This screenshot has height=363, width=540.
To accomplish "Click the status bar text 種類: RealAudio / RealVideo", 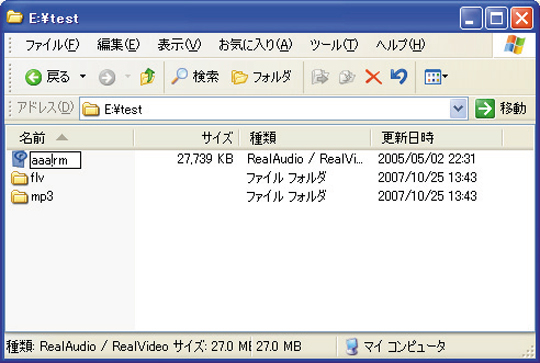I will pyautogui.click(x=87, y=346).
